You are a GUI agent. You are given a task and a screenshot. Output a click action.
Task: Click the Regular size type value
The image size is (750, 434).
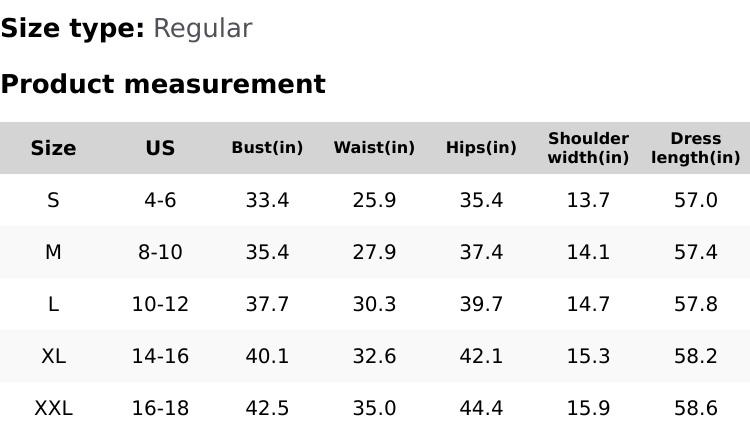[202, 29]
